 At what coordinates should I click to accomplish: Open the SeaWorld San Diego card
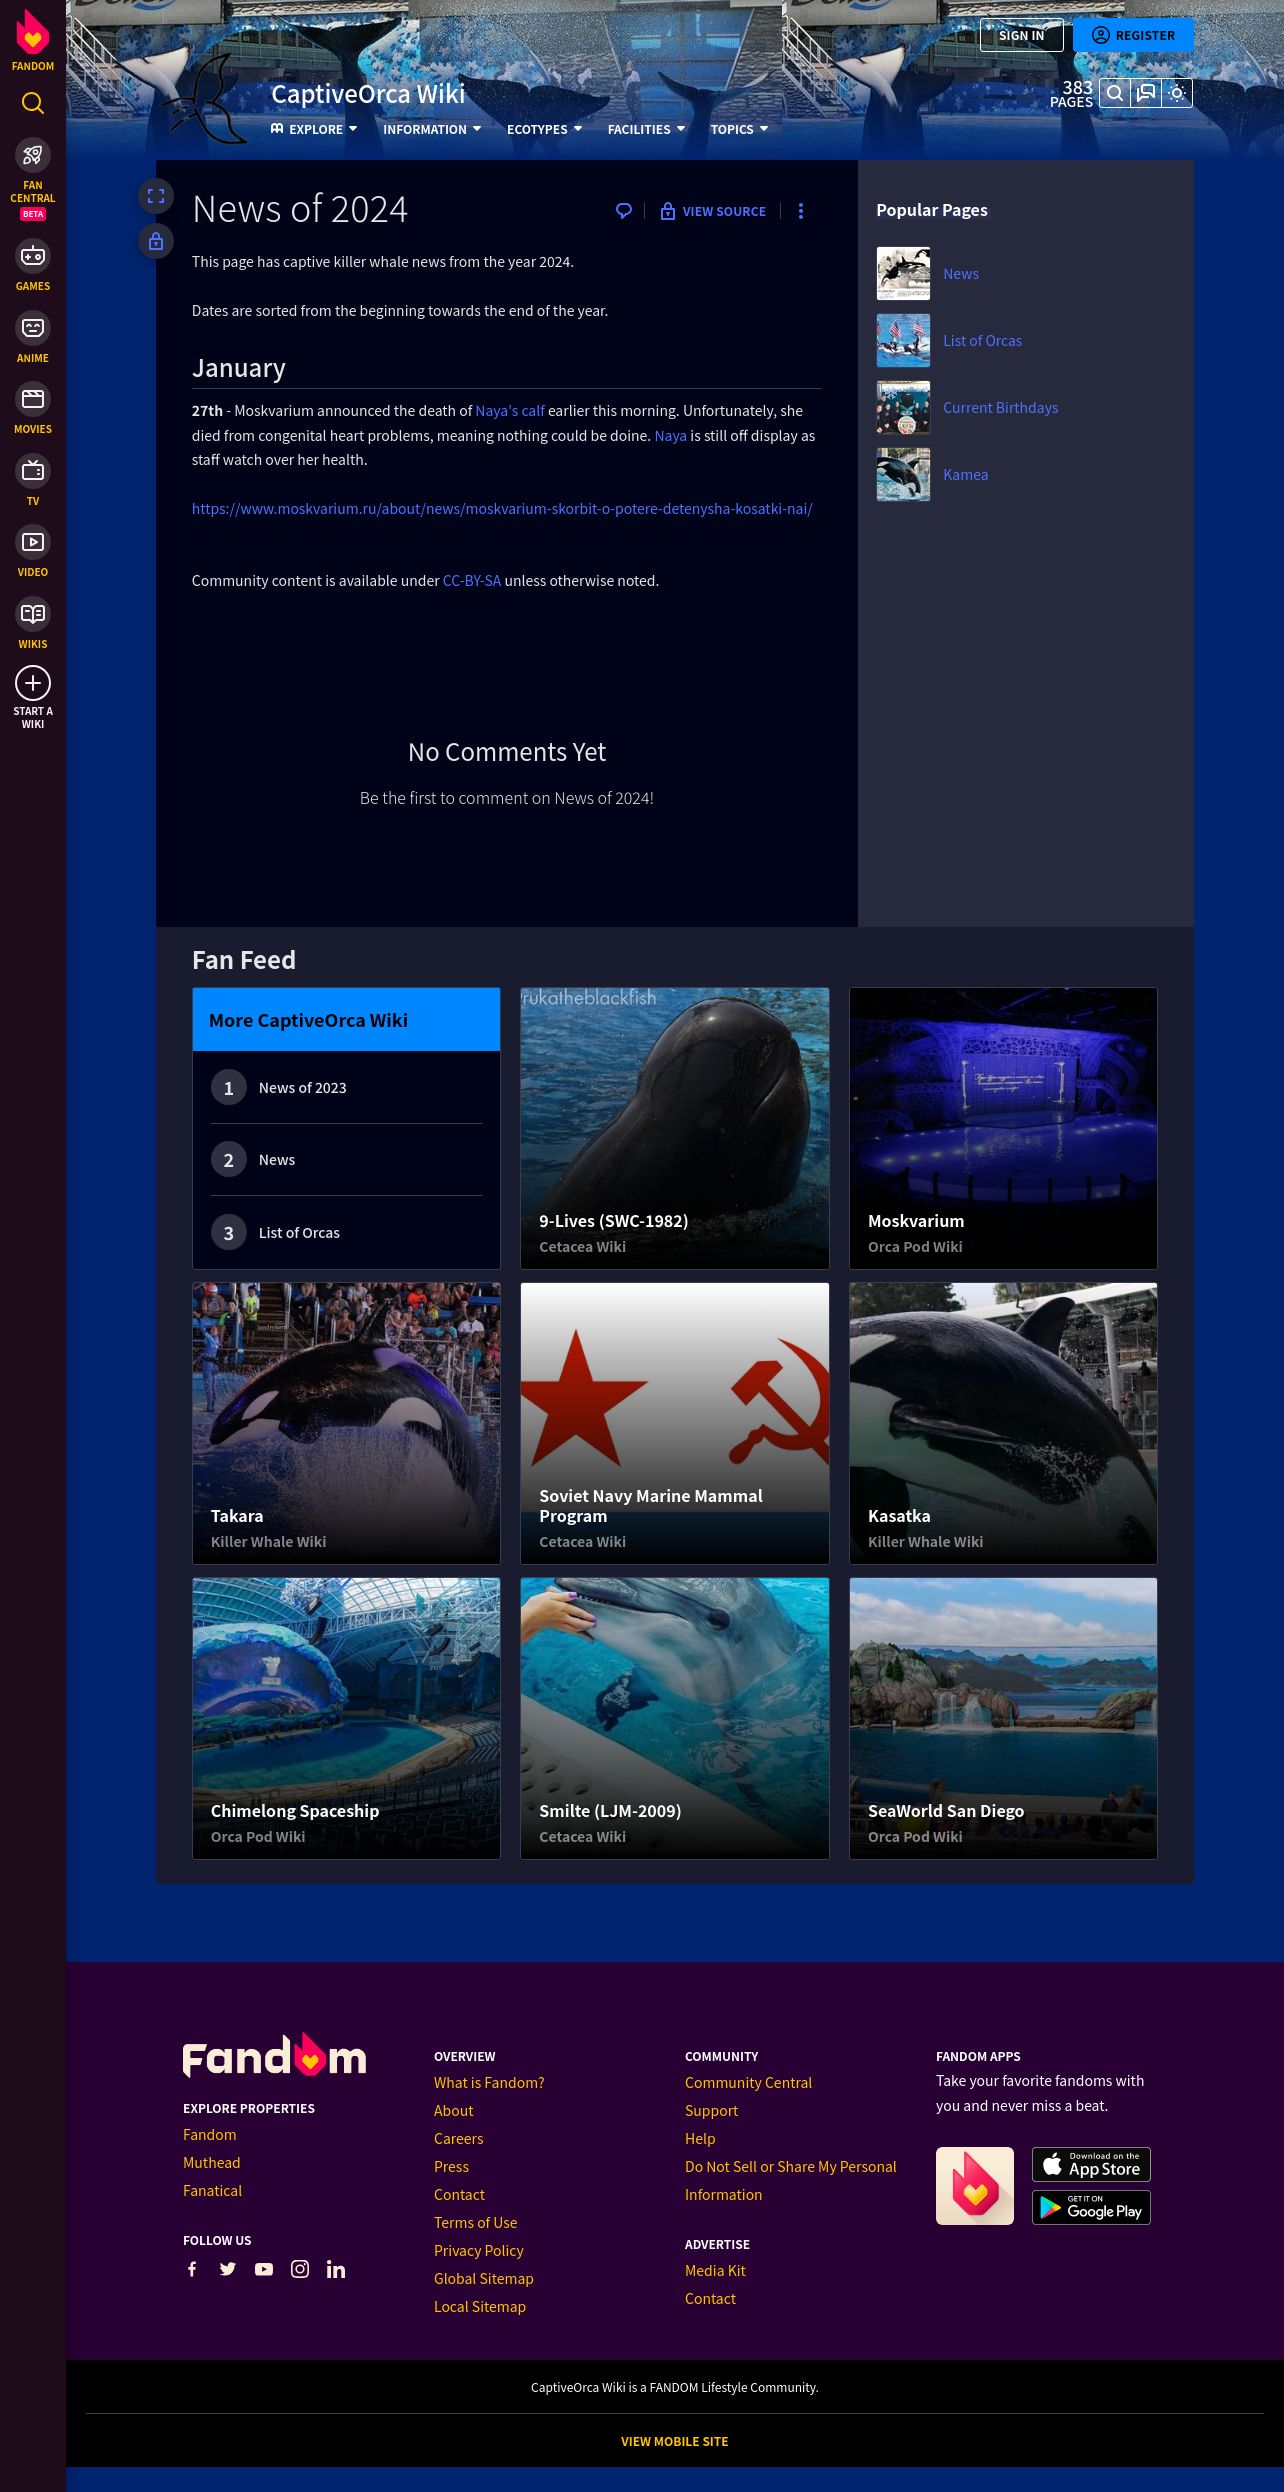pos(1003,1718)
